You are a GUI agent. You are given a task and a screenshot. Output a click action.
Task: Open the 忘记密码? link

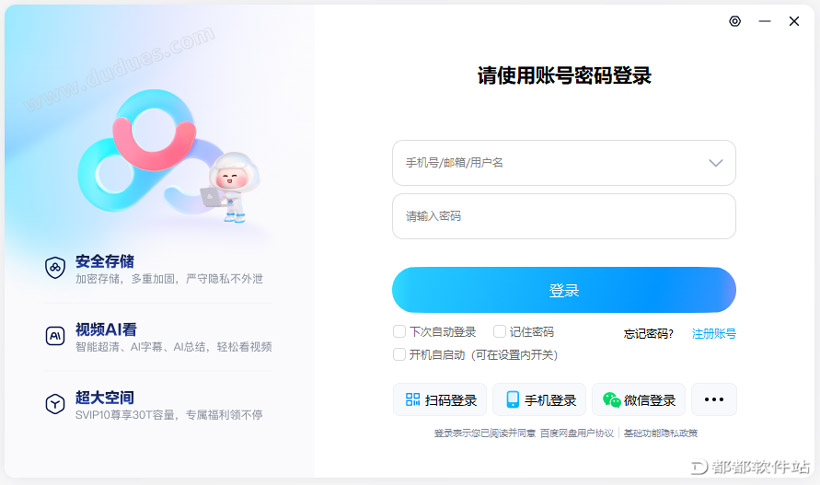(x=648, y=334)
